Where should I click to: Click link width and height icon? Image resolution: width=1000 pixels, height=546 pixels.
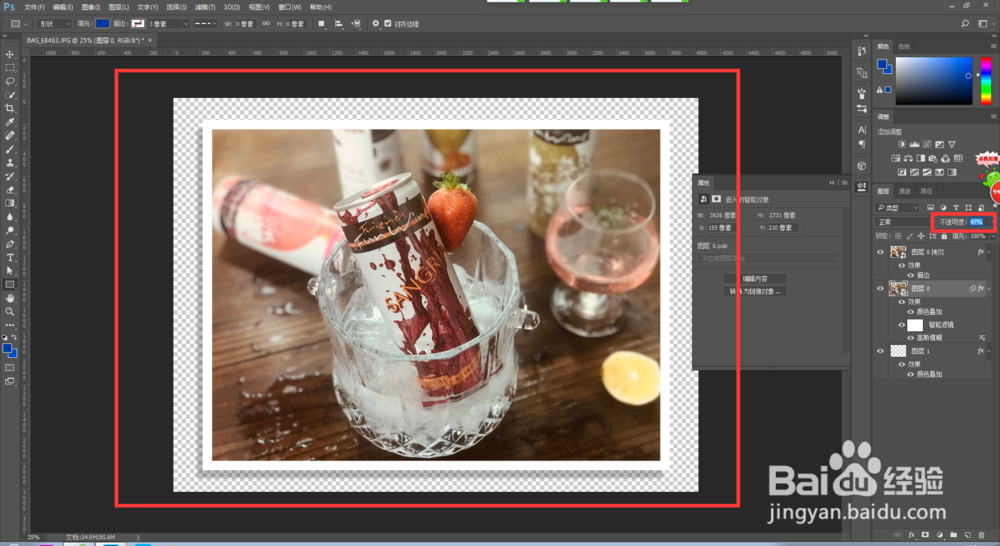[266, 24]
